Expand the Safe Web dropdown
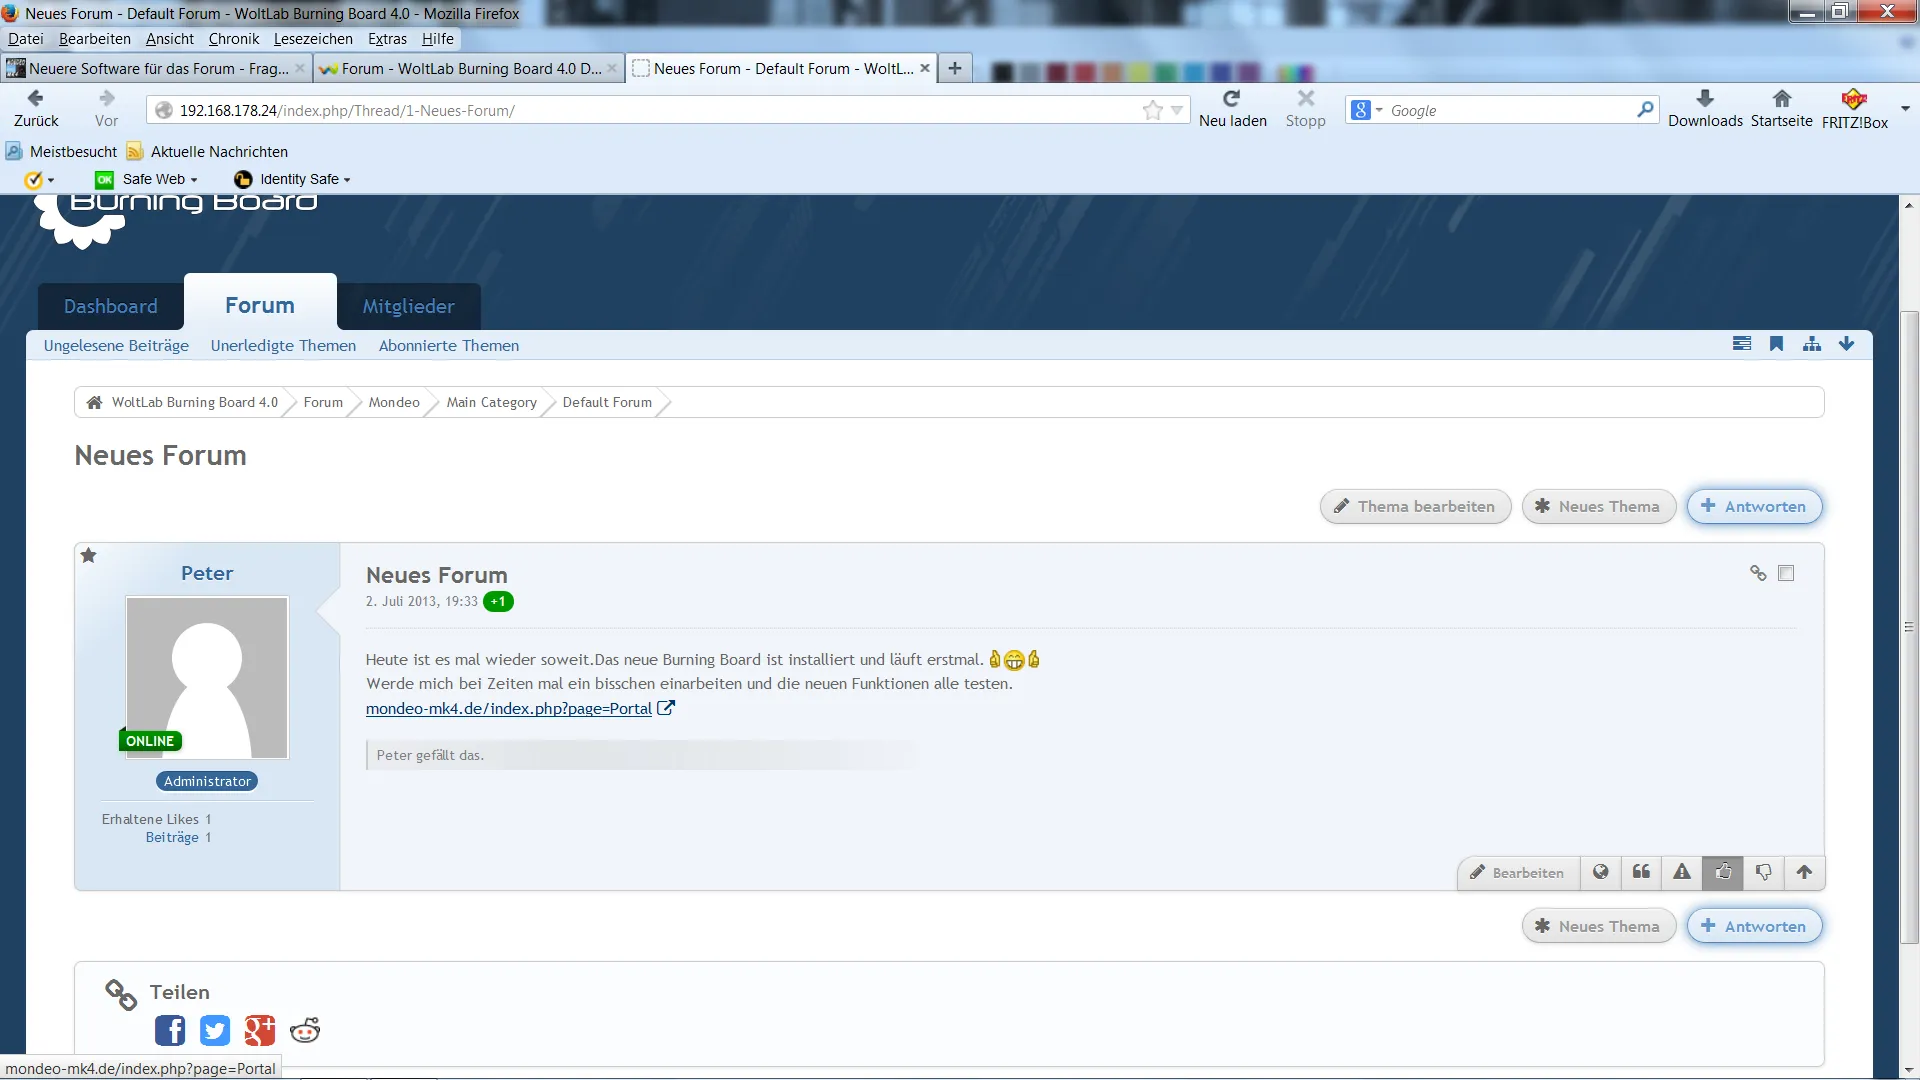Image resolution: width=1920 pixels, height=1080 pixels. [159, 179]
